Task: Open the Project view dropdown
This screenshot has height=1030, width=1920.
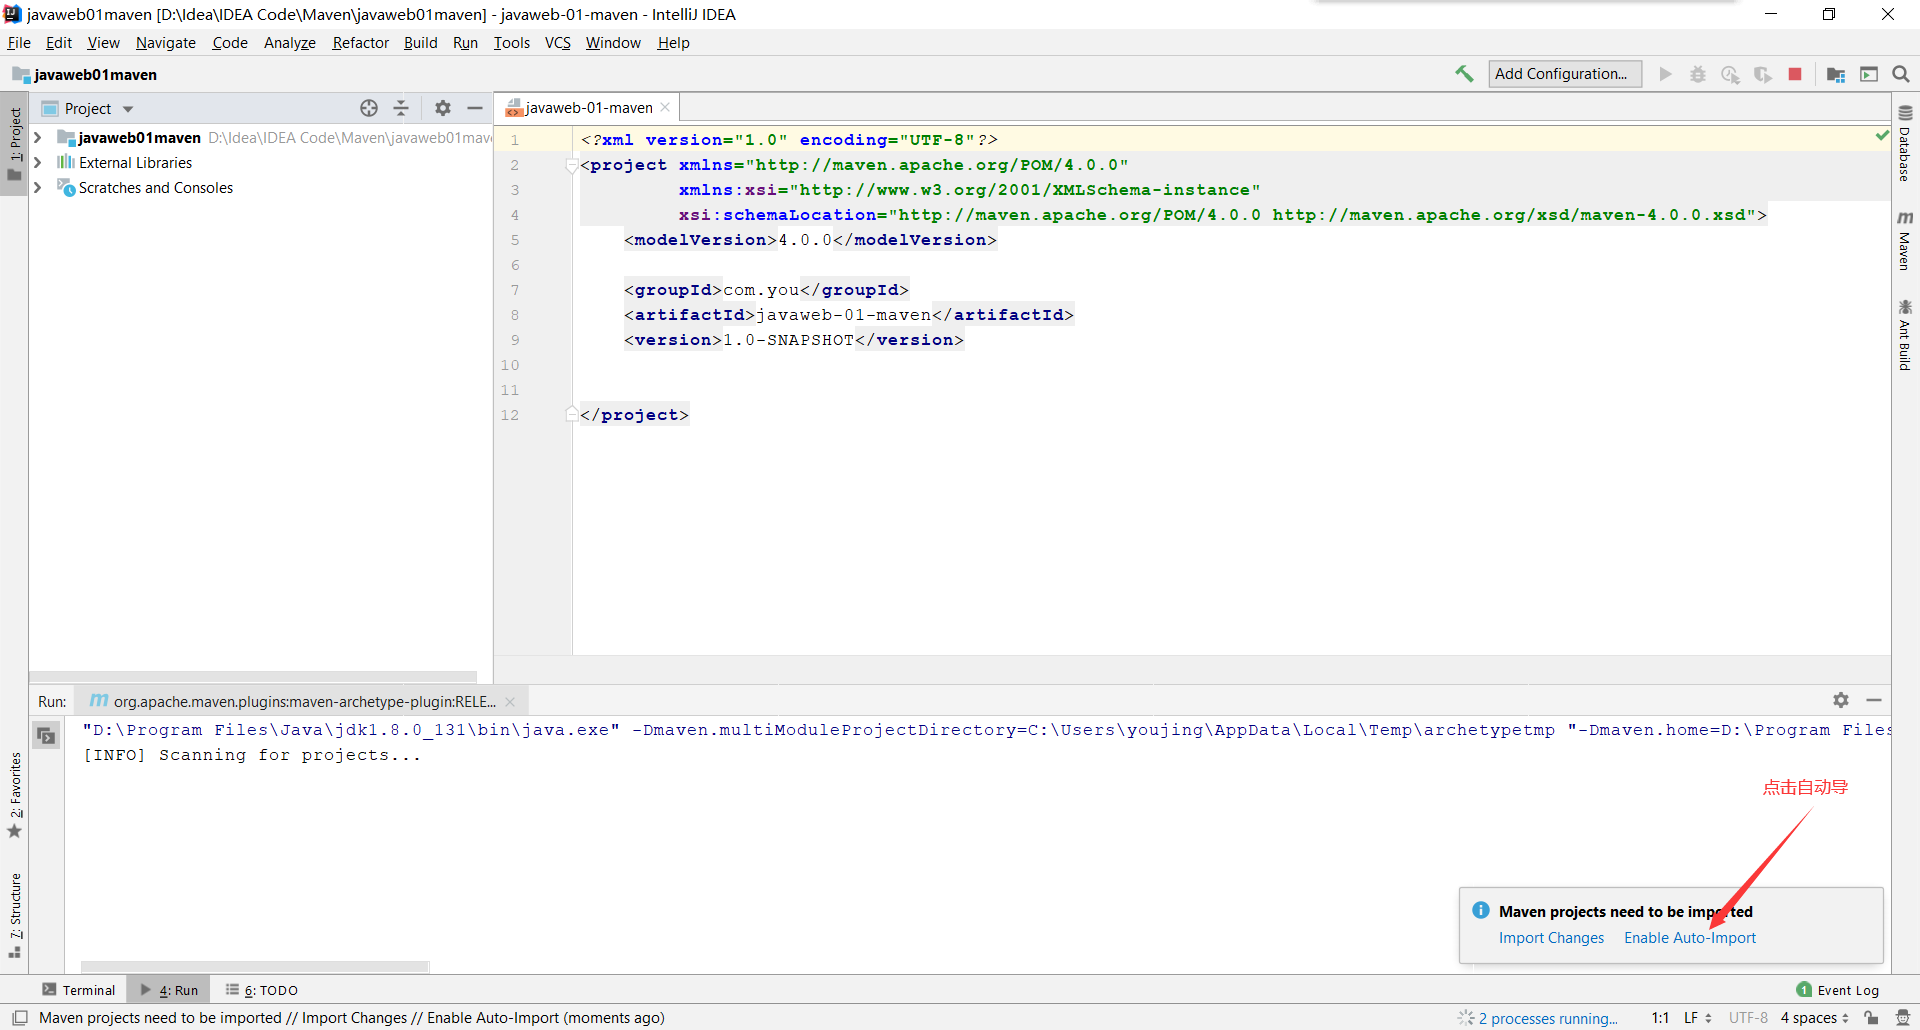Action: [128, 109]
